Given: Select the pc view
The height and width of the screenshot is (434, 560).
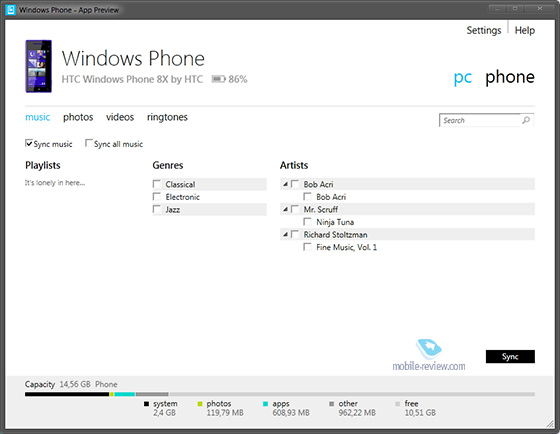Looking at the screenshot, I should pyautogui.click(x=463, y=78).
